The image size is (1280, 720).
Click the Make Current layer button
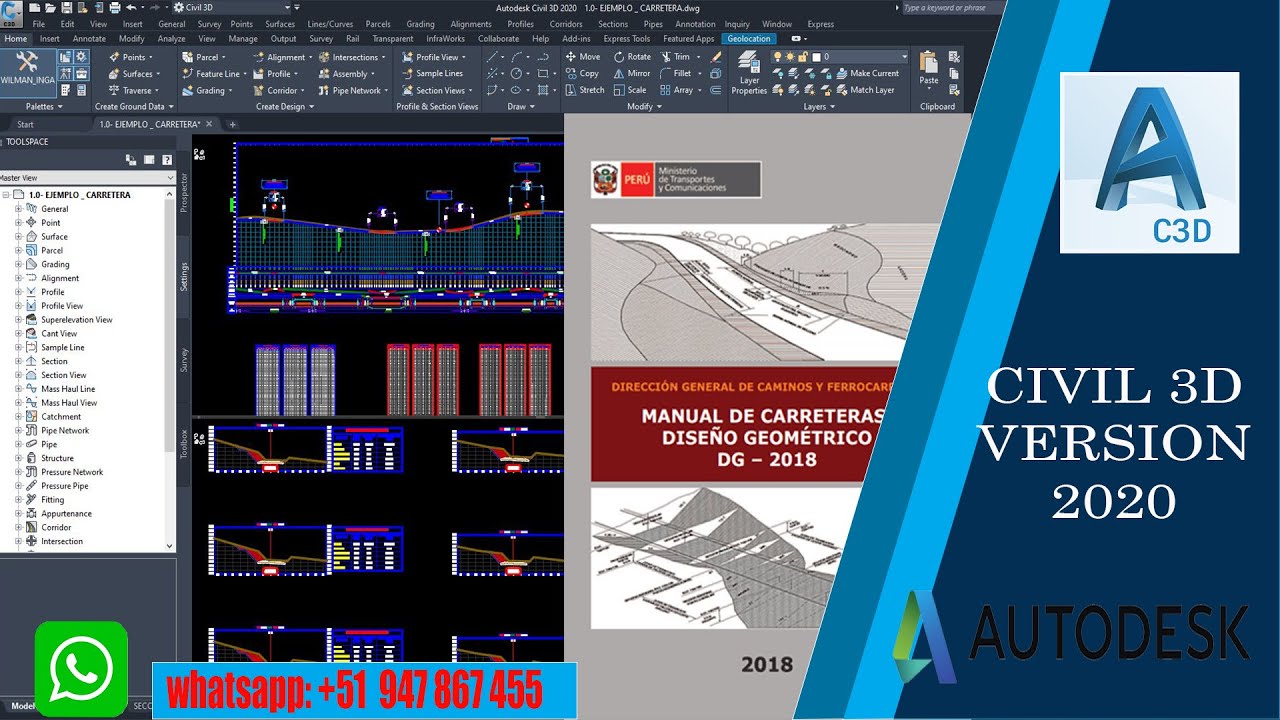tap(867, 73)
